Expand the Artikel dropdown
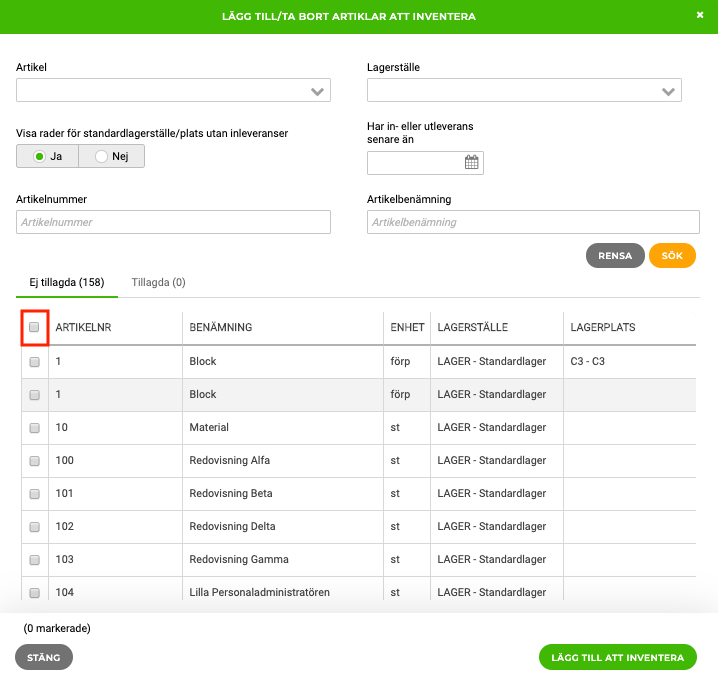 (x=317, y=91)
